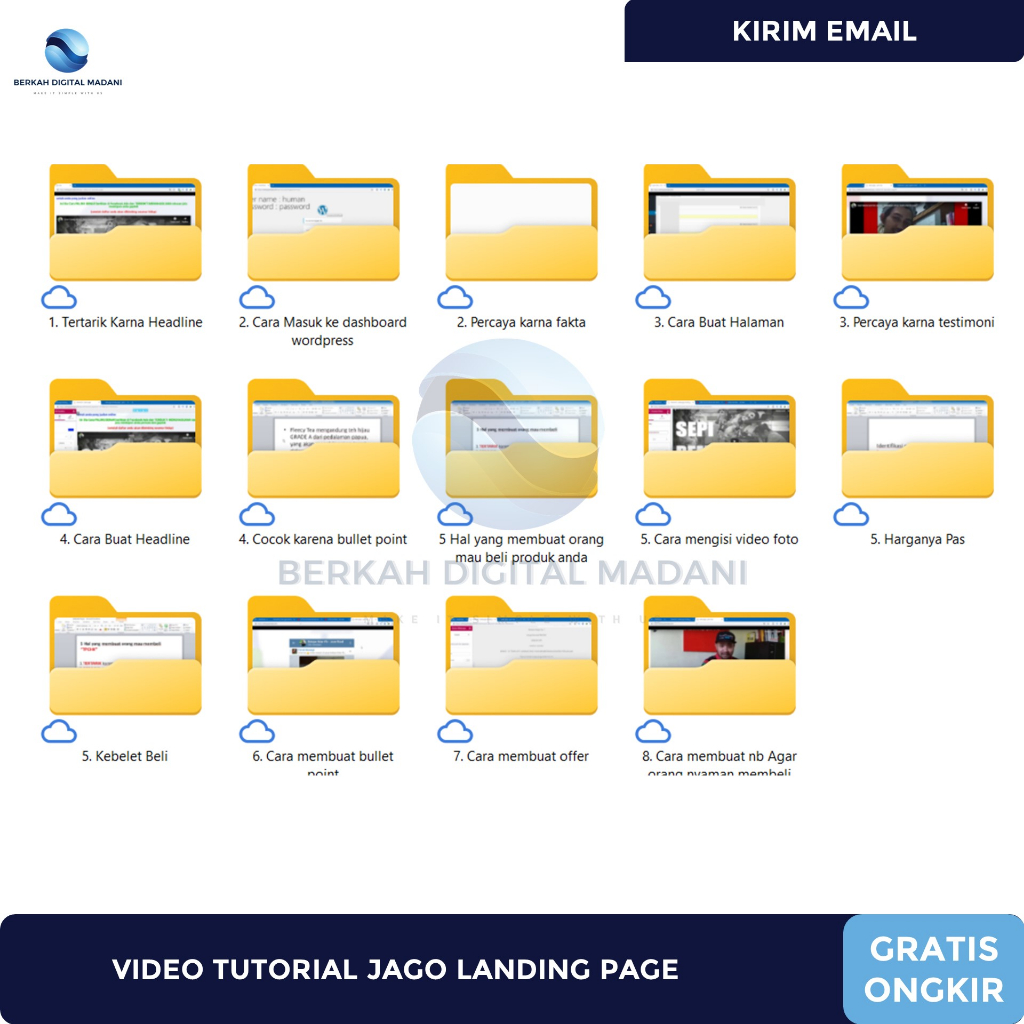Click the KIRIM EMAIL banner
This screenshot has height=1024, width=1024.
click(823, 31)
